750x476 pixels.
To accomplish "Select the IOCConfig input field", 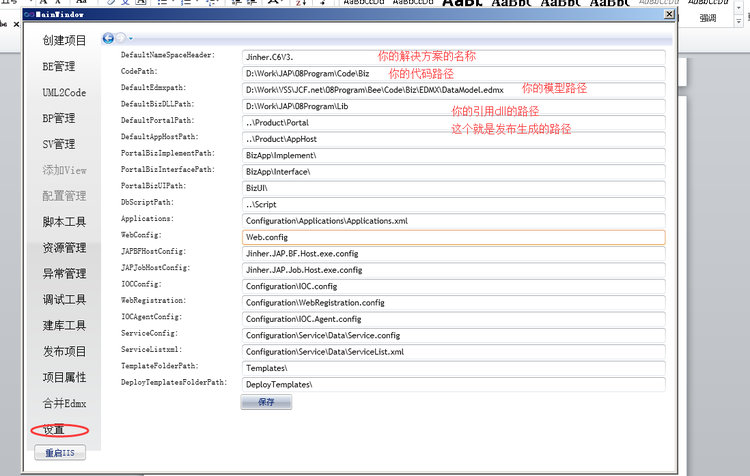I will pyautogui.click(x=453, y=286).
